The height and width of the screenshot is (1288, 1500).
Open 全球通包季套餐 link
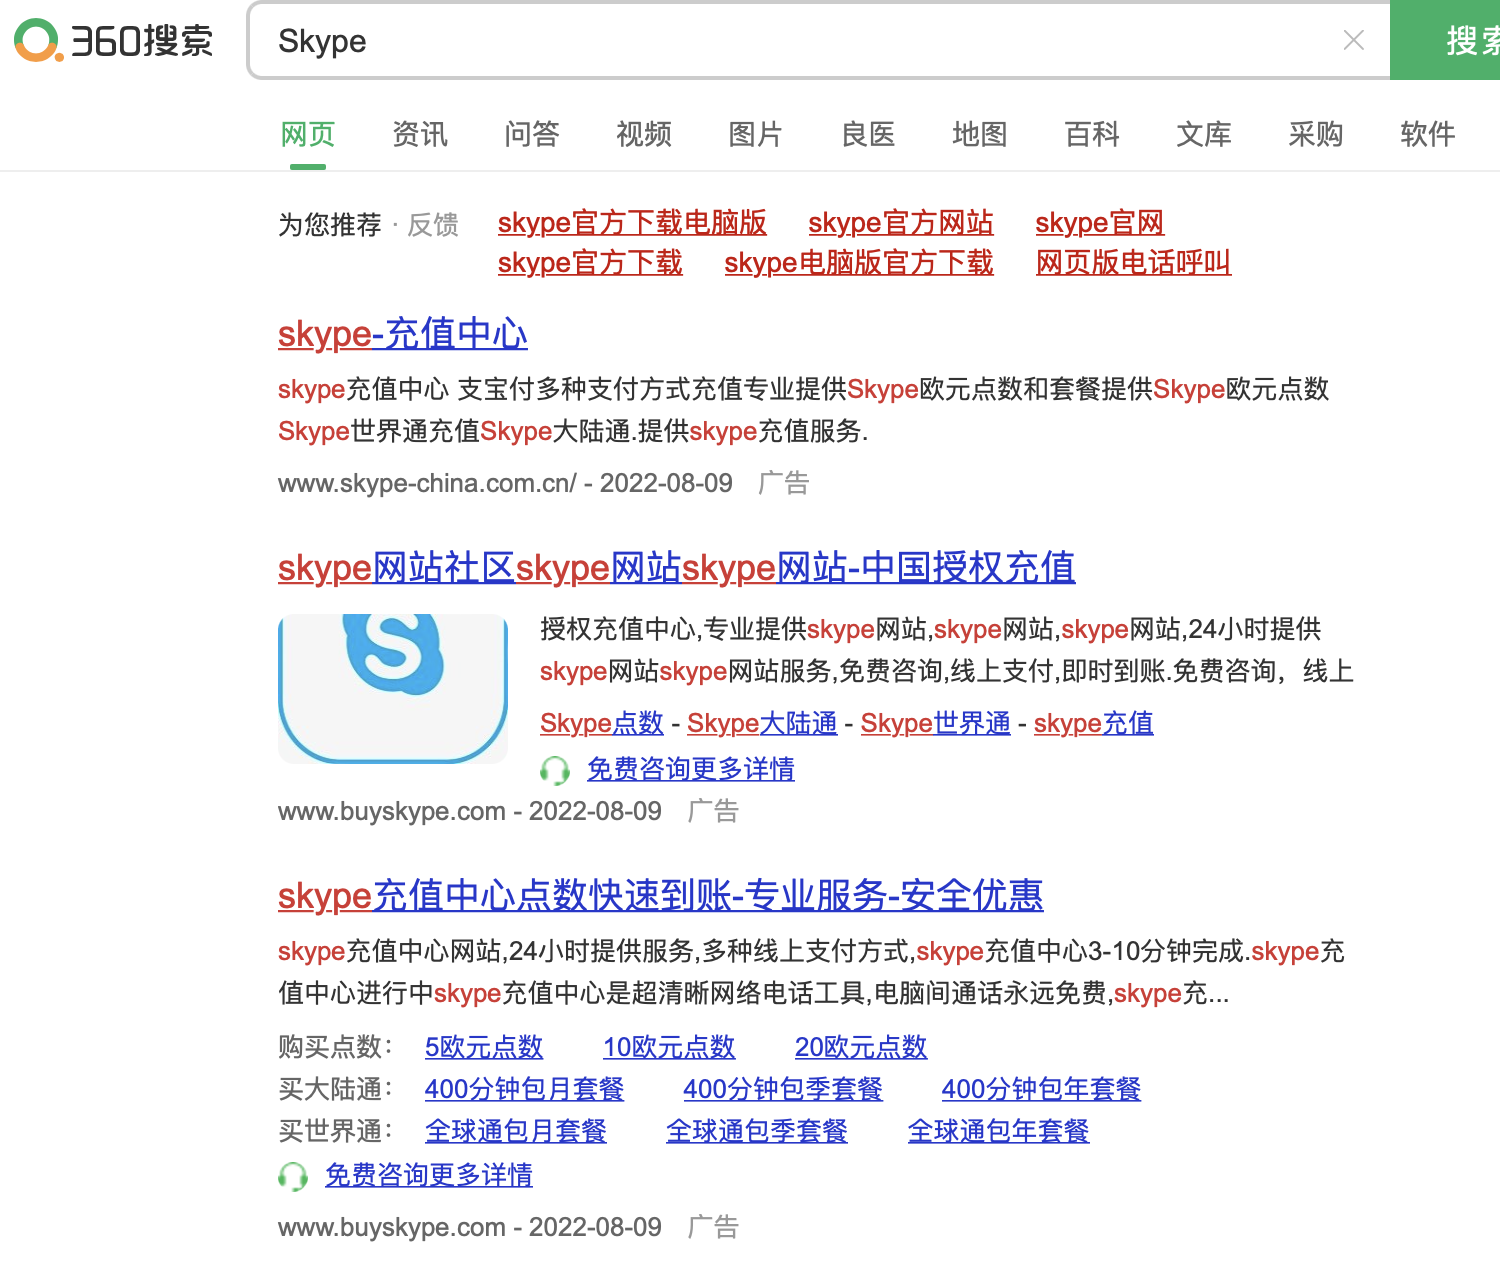(x=757, y=1131)
